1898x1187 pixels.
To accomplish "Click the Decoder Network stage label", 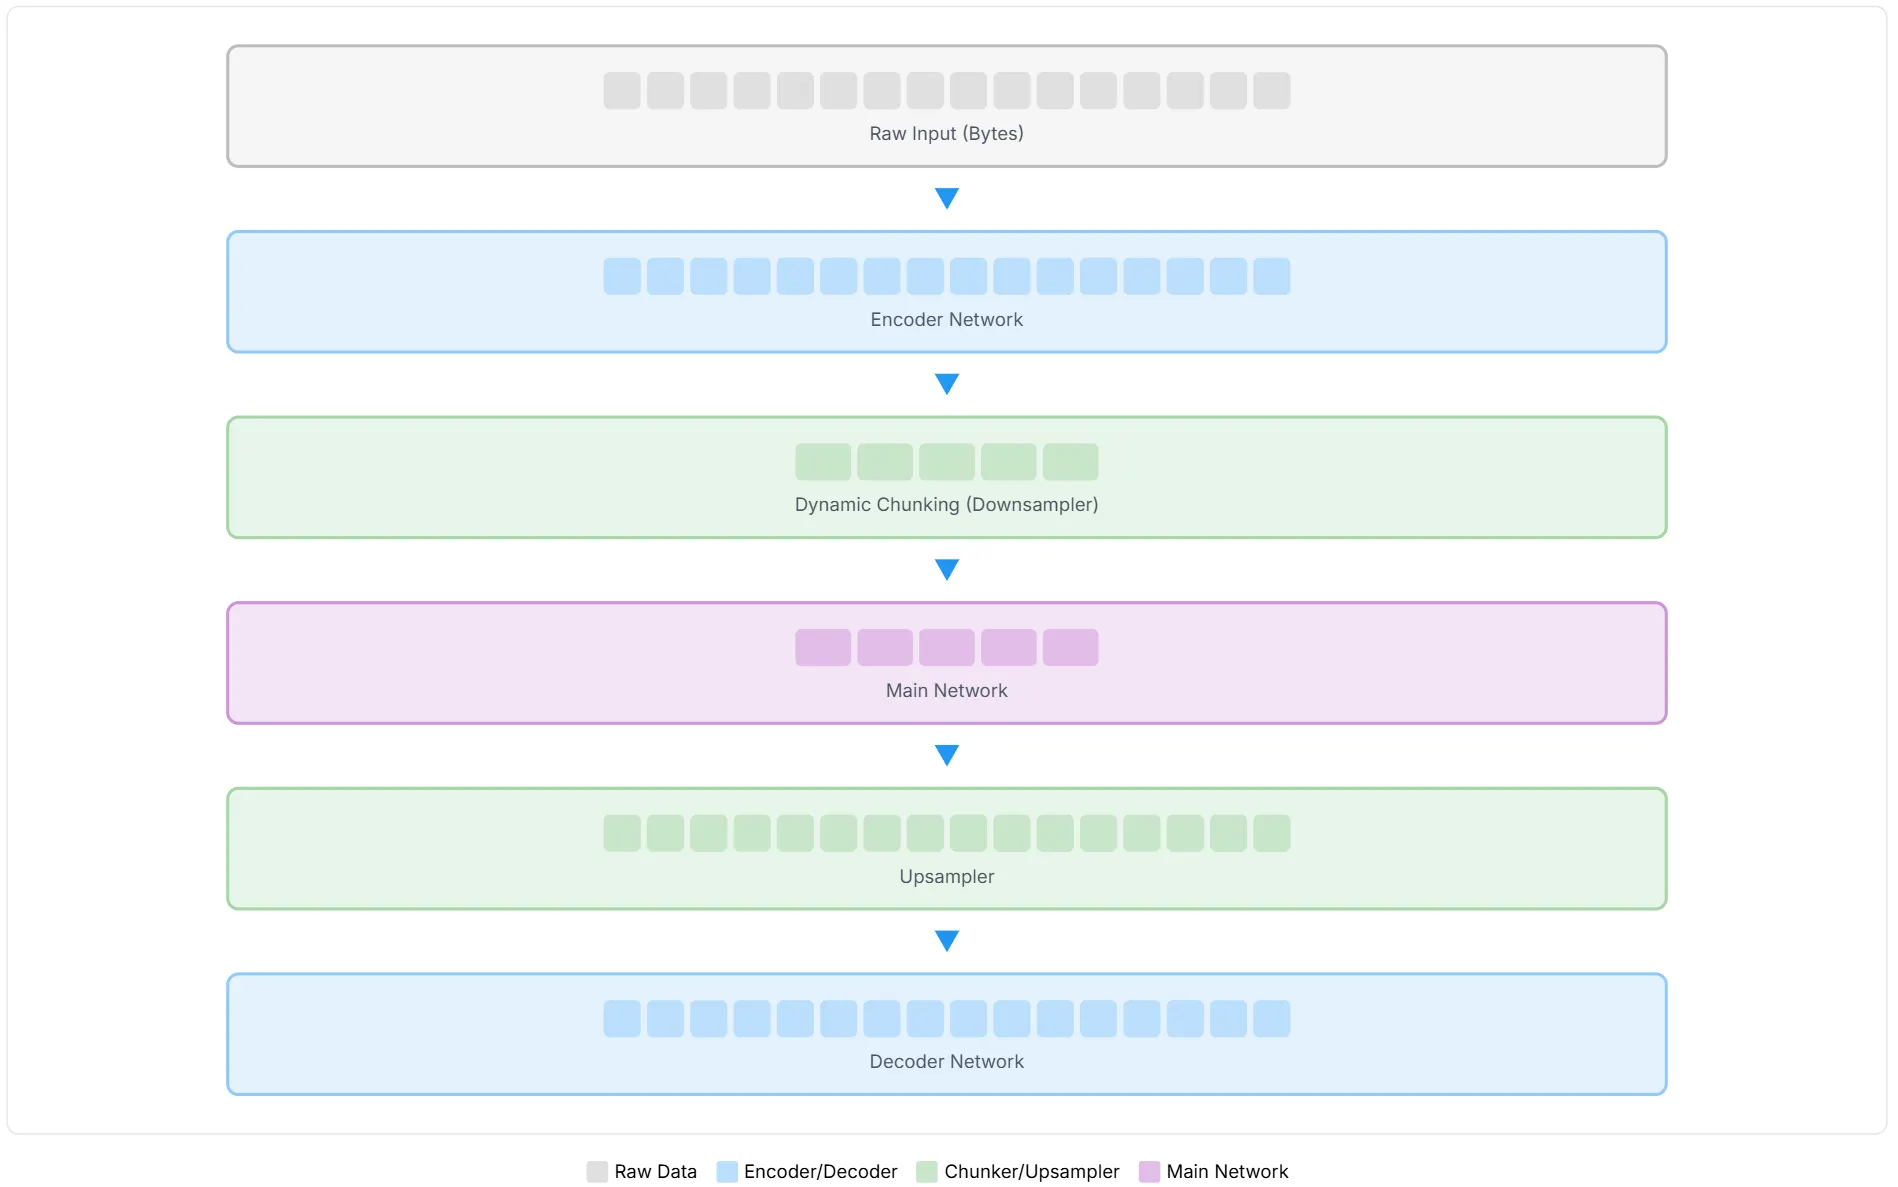I will [946, 1062].
